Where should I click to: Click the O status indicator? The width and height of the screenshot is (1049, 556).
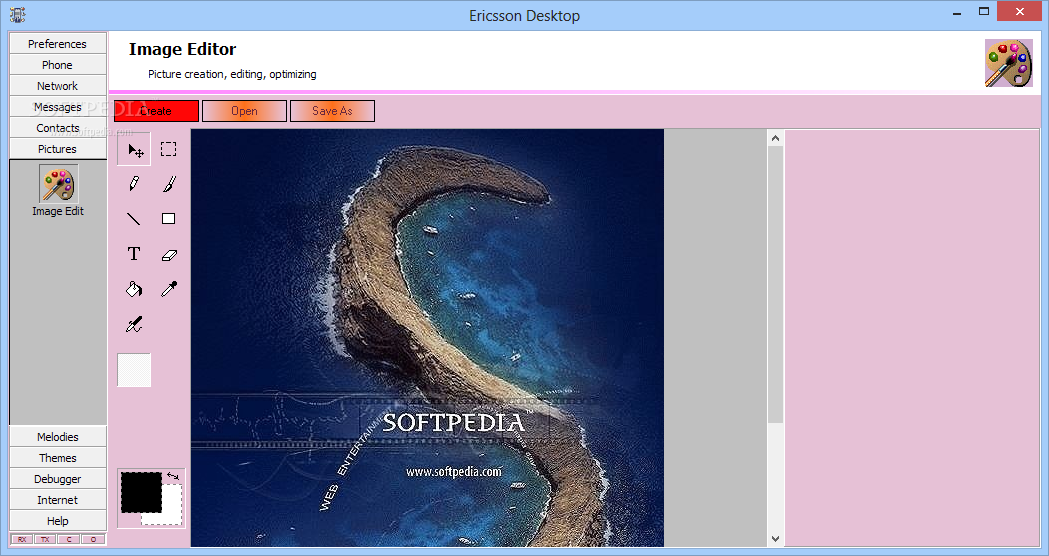(x=93, y=539)
